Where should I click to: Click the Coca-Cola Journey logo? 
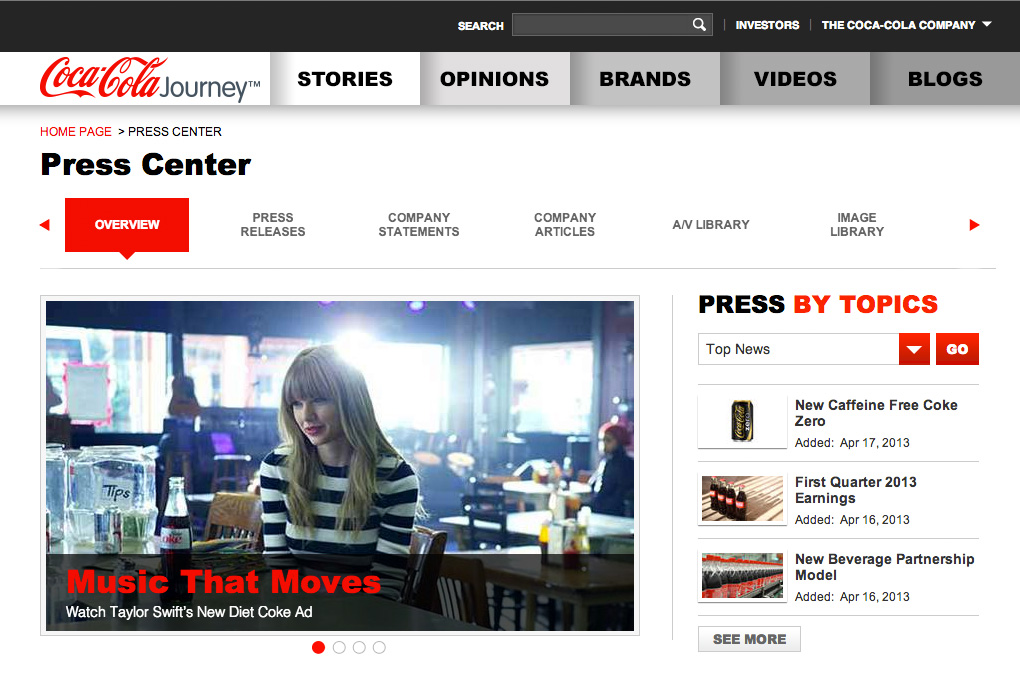click(x=150, y=79)
